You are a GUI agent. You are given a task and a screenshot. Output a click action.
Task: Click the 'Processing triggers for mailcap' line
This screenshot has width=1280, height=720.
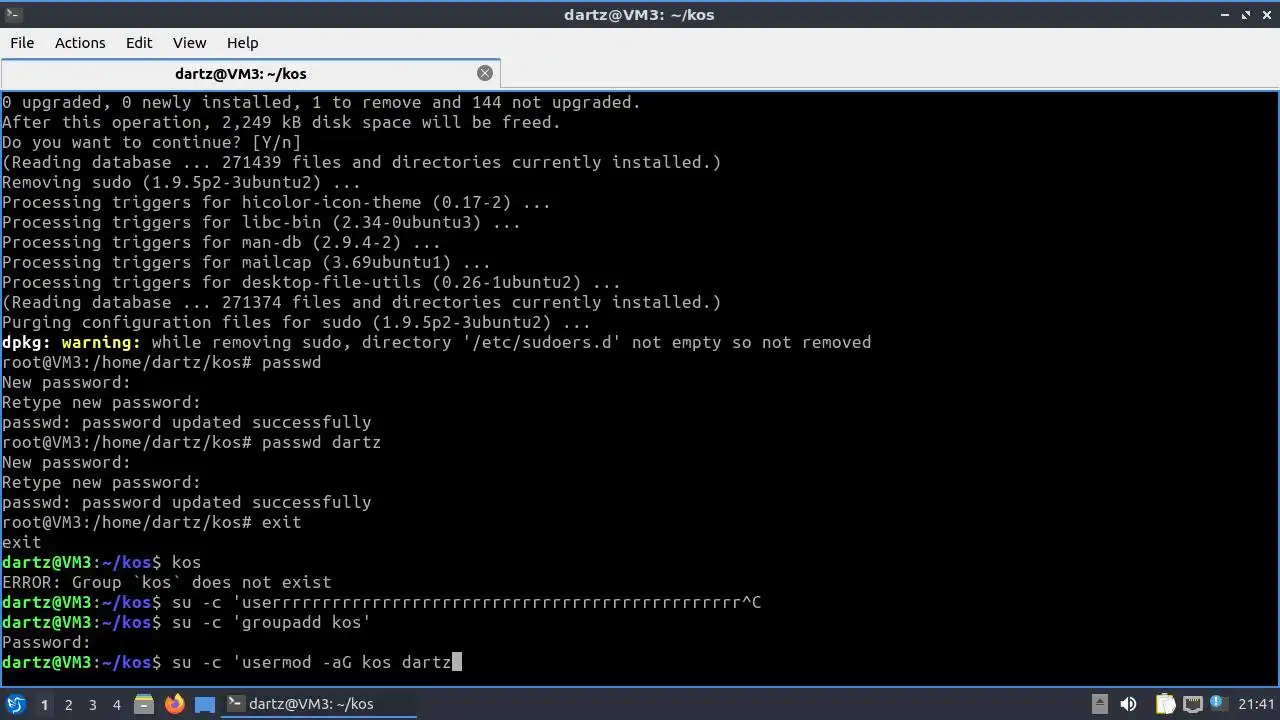(x=246, y=262)
